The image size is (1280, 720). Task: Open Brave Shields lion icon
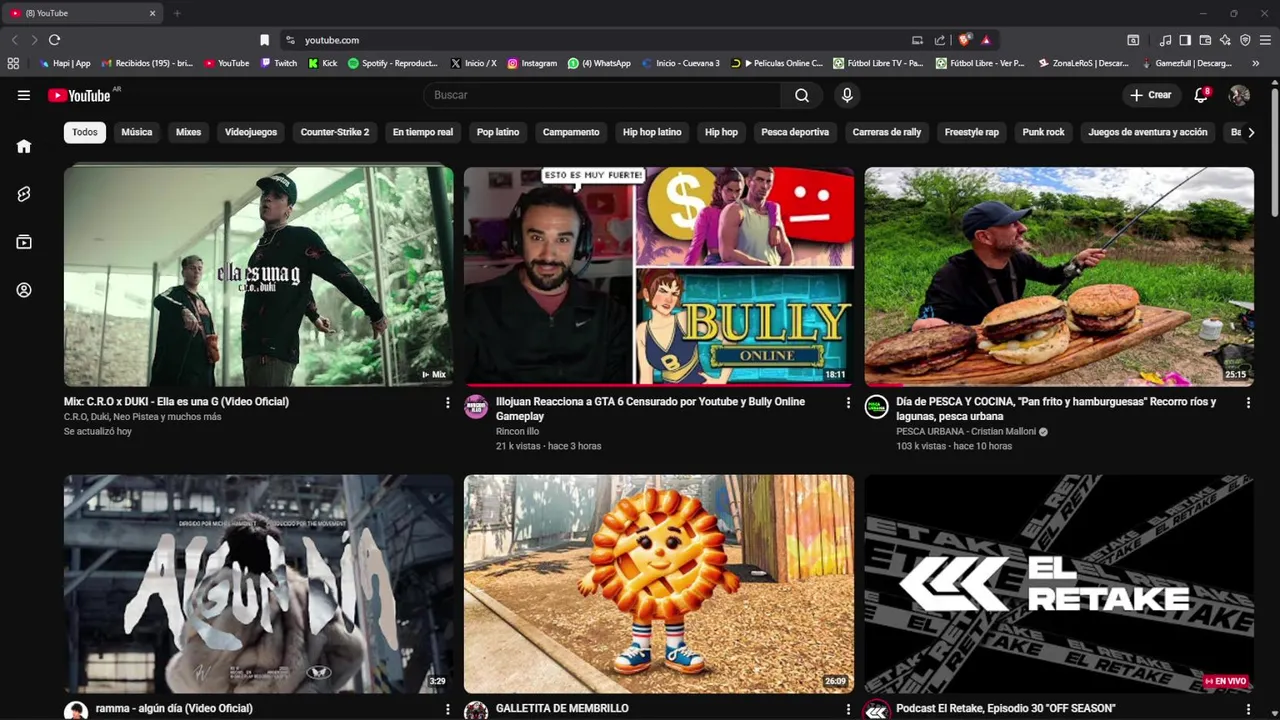964,40
